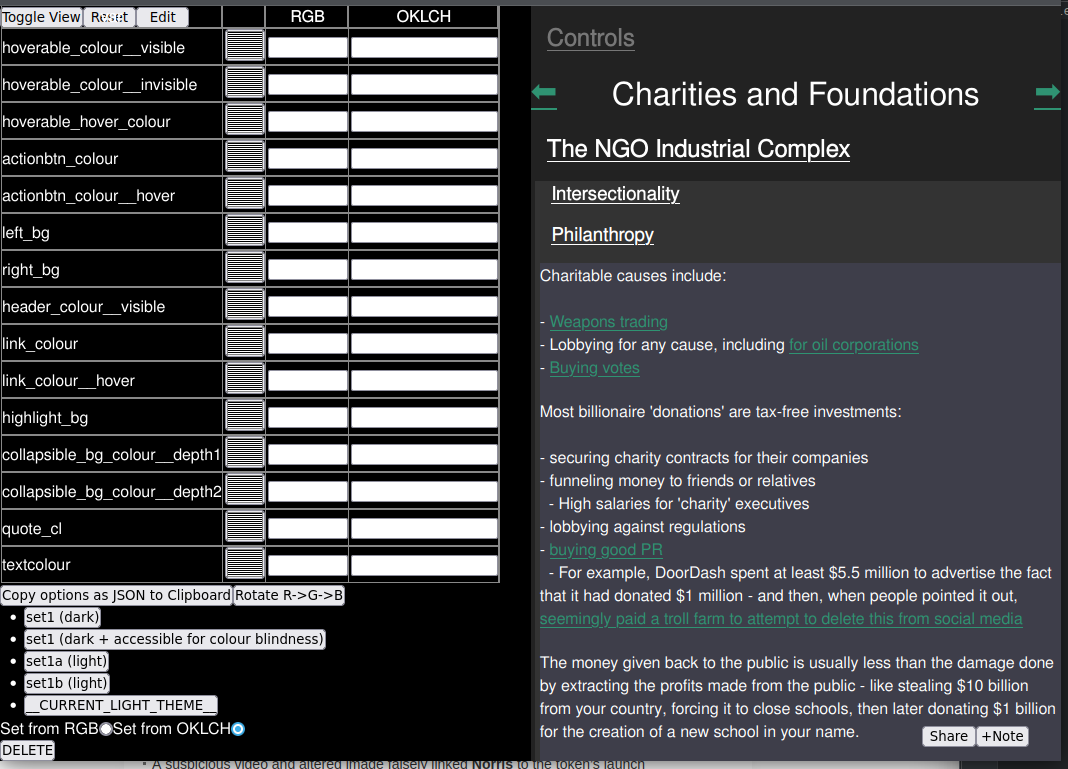Click the left green arrow for previous topic
The height and width of the screenshot is (769, 1068).
pyautogui.click(x=544, y=94)
